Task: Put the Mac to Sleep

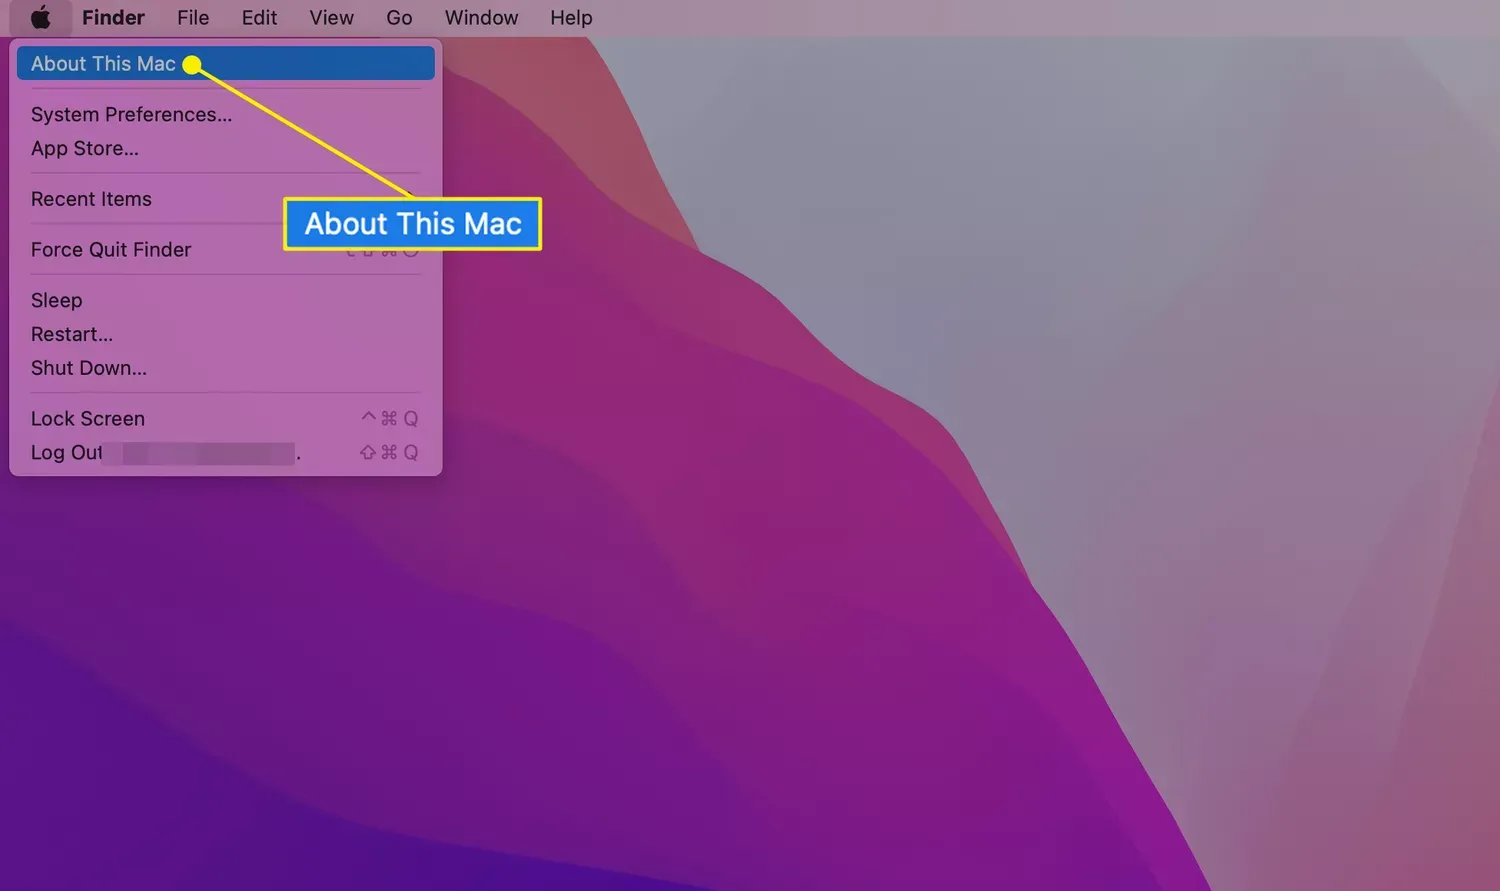Action: (x=56, y=300)
